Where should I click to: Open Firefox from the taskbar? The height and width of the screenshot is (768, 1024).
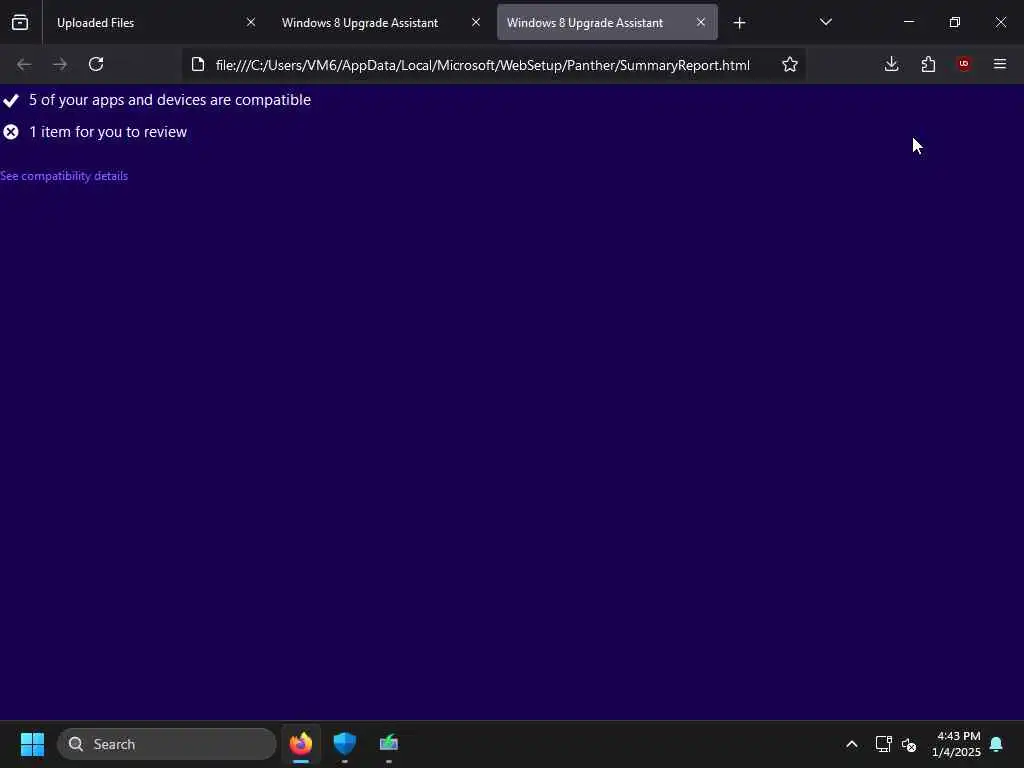pos(301,744)
